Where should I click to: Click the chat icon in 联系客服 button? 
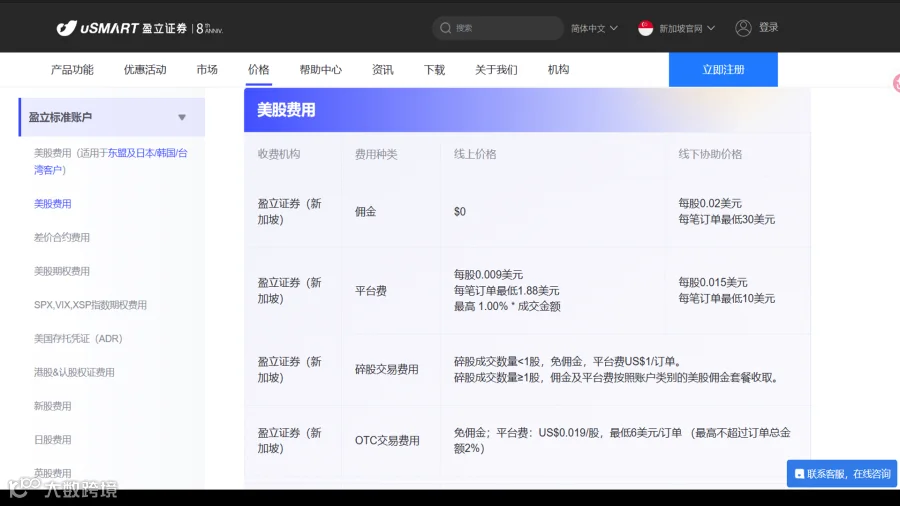[799, 474]
